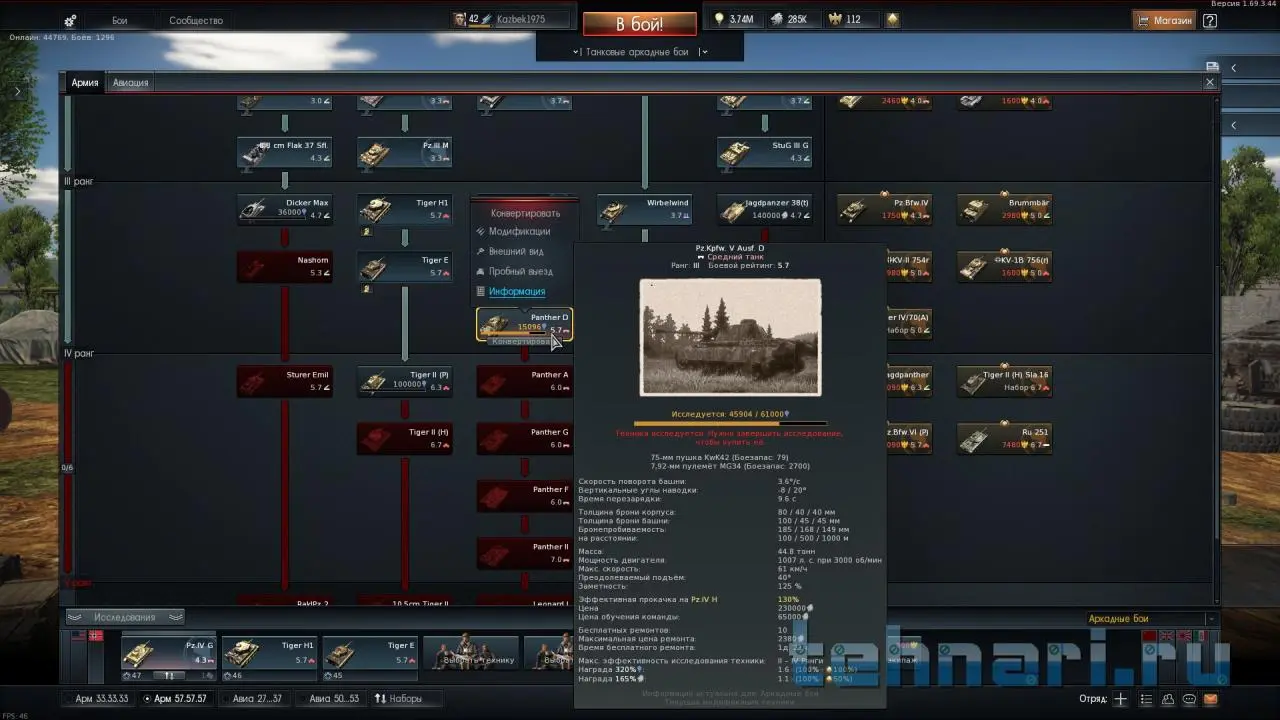1280x720 pixels.
Task: Select the Nashorn locked vehicle
Action: 284,267
